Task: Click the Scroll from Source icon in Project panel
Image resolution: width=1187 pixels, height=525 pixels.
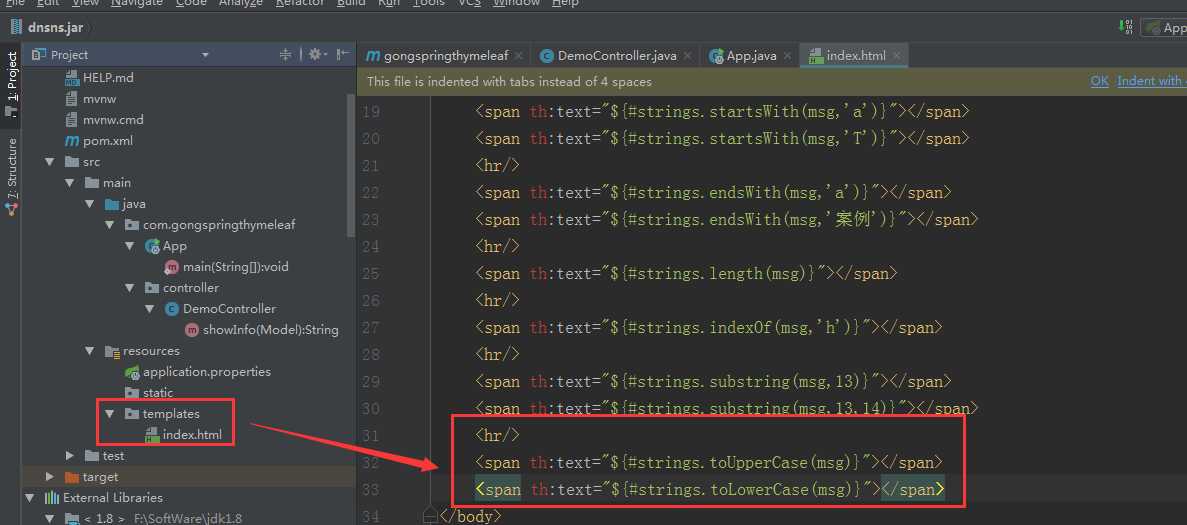Action: point(285,54)
